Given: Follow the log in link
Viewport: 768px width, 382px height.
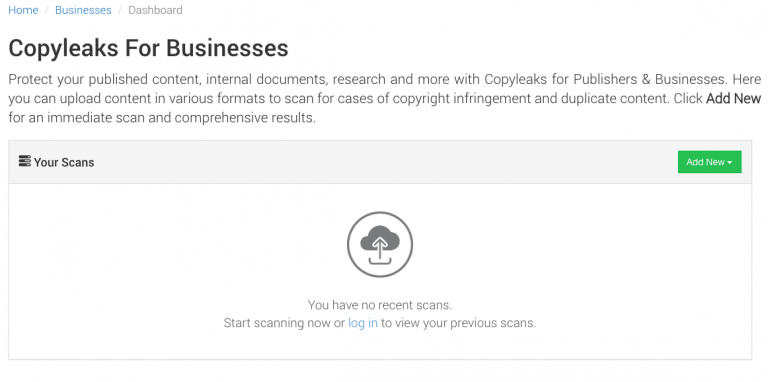Looking at the screenshot, I should pyautogui.click(x=363, y=323).
